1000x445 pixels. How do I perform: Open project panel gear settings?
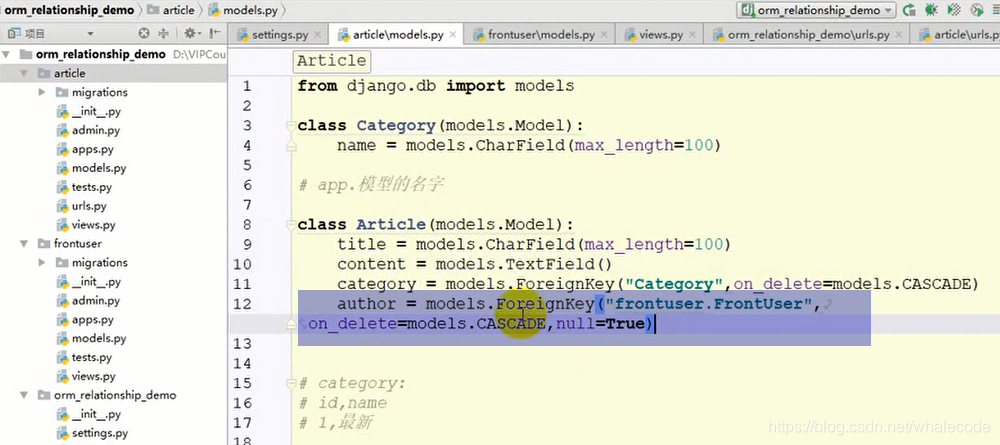[191, 34]
